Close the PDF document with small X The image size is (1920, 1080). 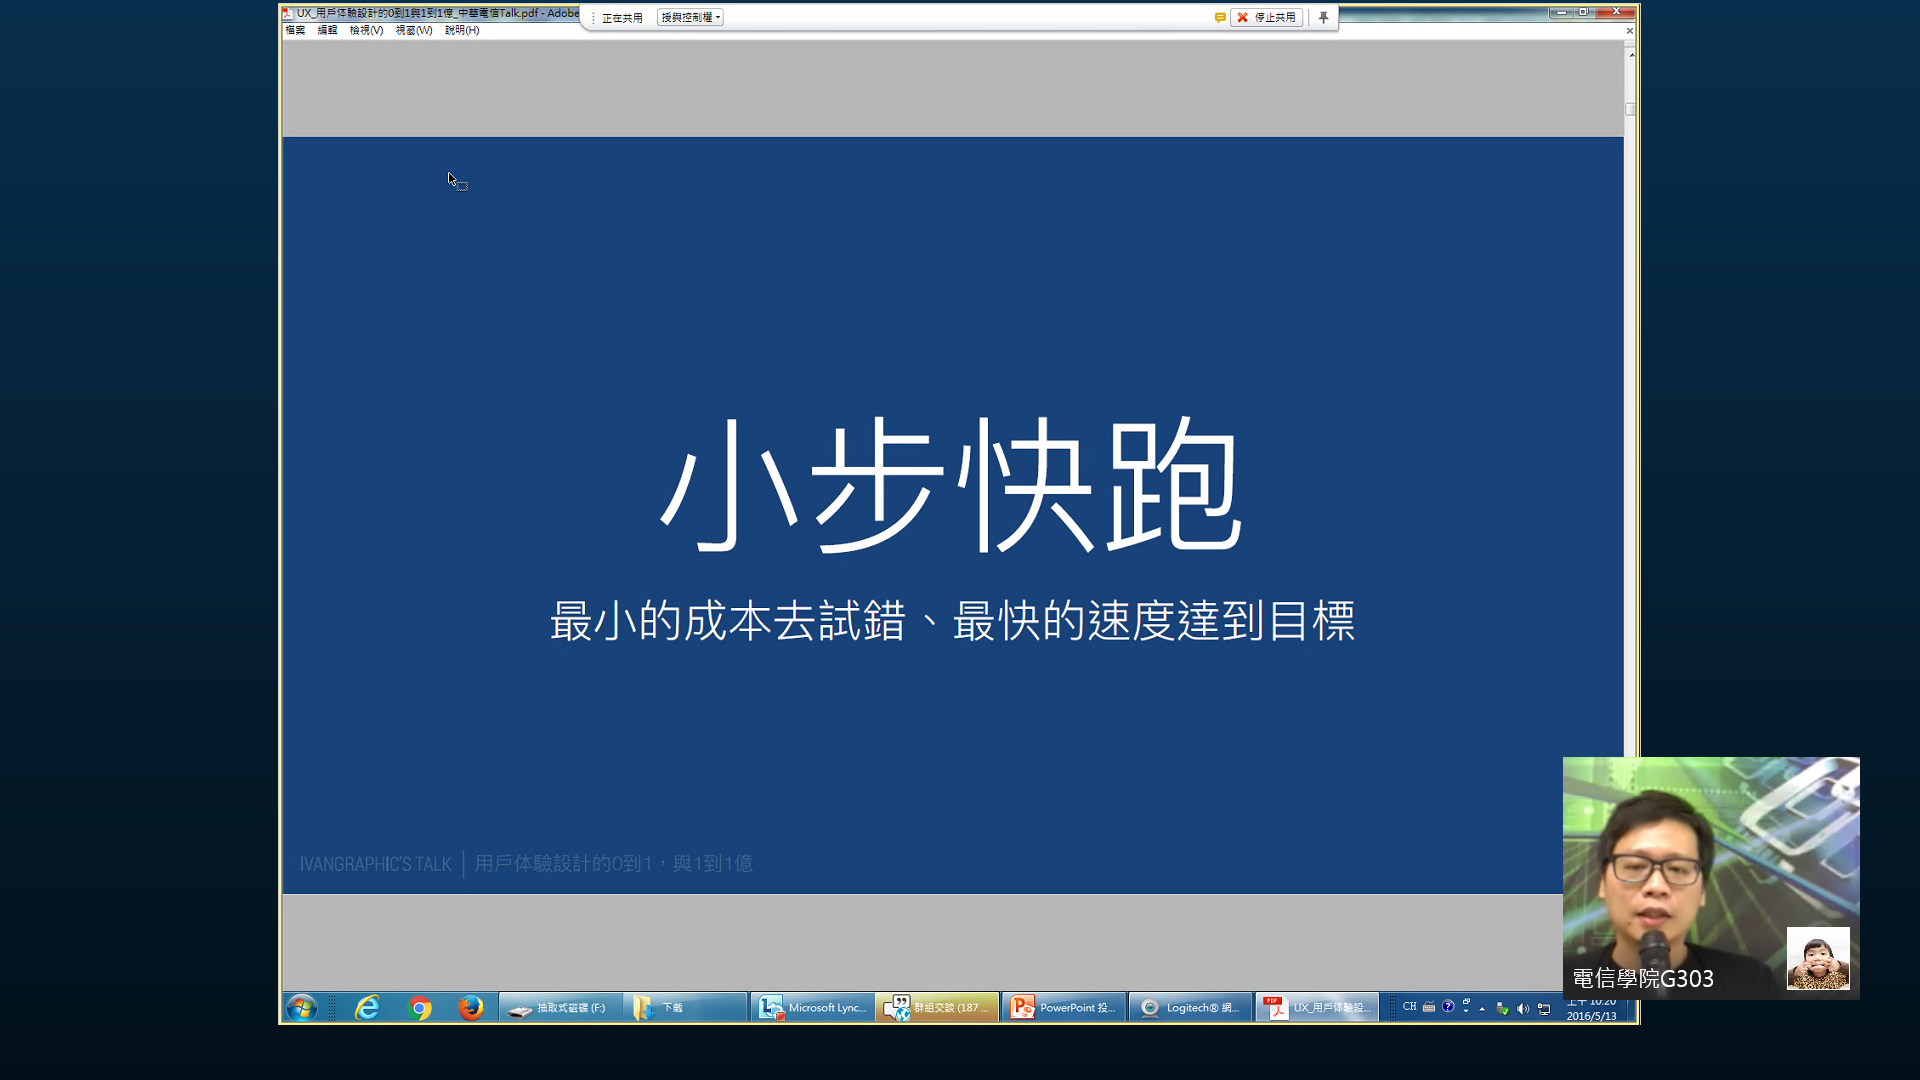point(1629,31)
